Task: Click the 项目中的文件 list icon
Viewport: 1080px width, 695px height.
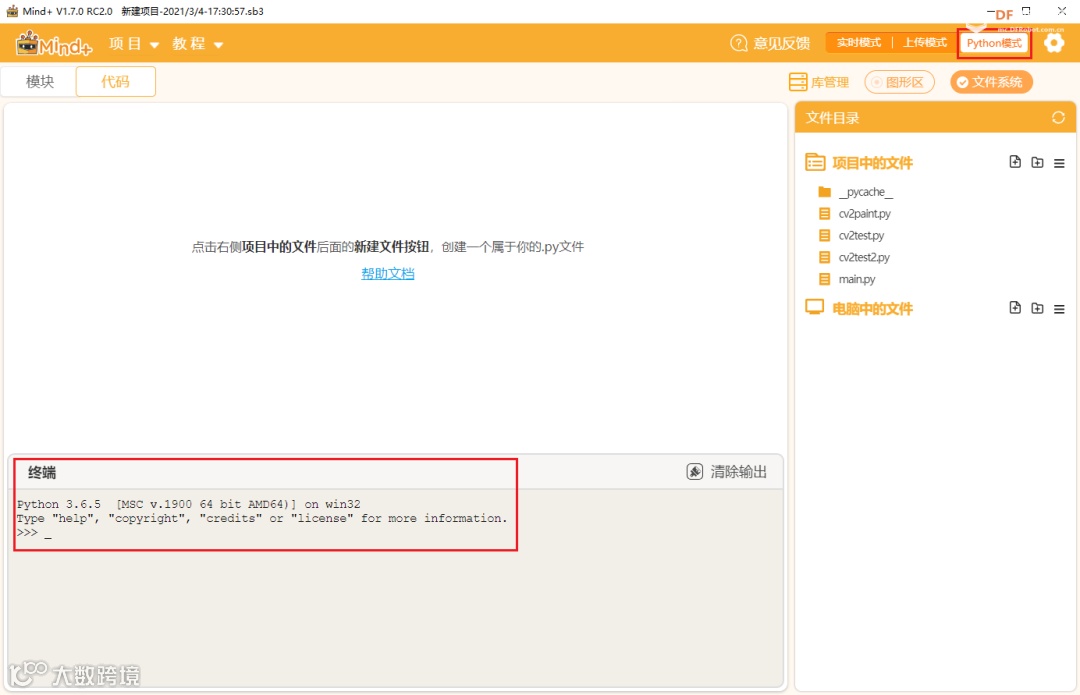Action: click(815, 163)
